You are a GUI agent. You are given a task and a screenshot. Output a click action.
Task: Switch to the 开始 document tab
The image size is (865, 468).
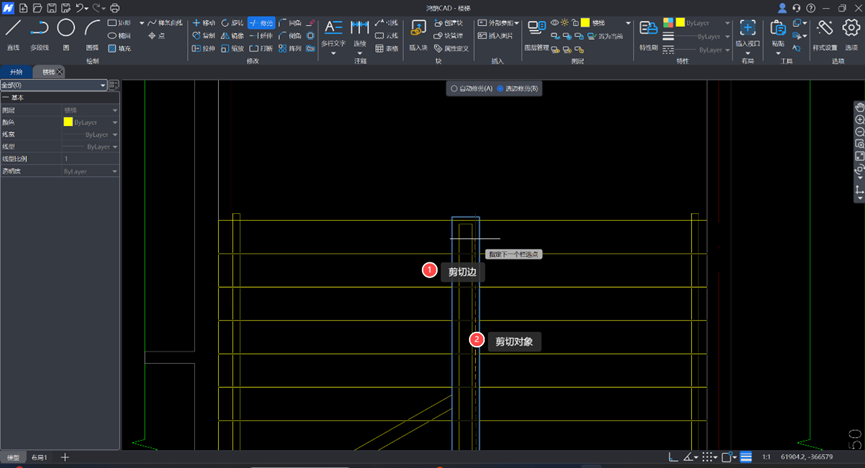point(15,72)
